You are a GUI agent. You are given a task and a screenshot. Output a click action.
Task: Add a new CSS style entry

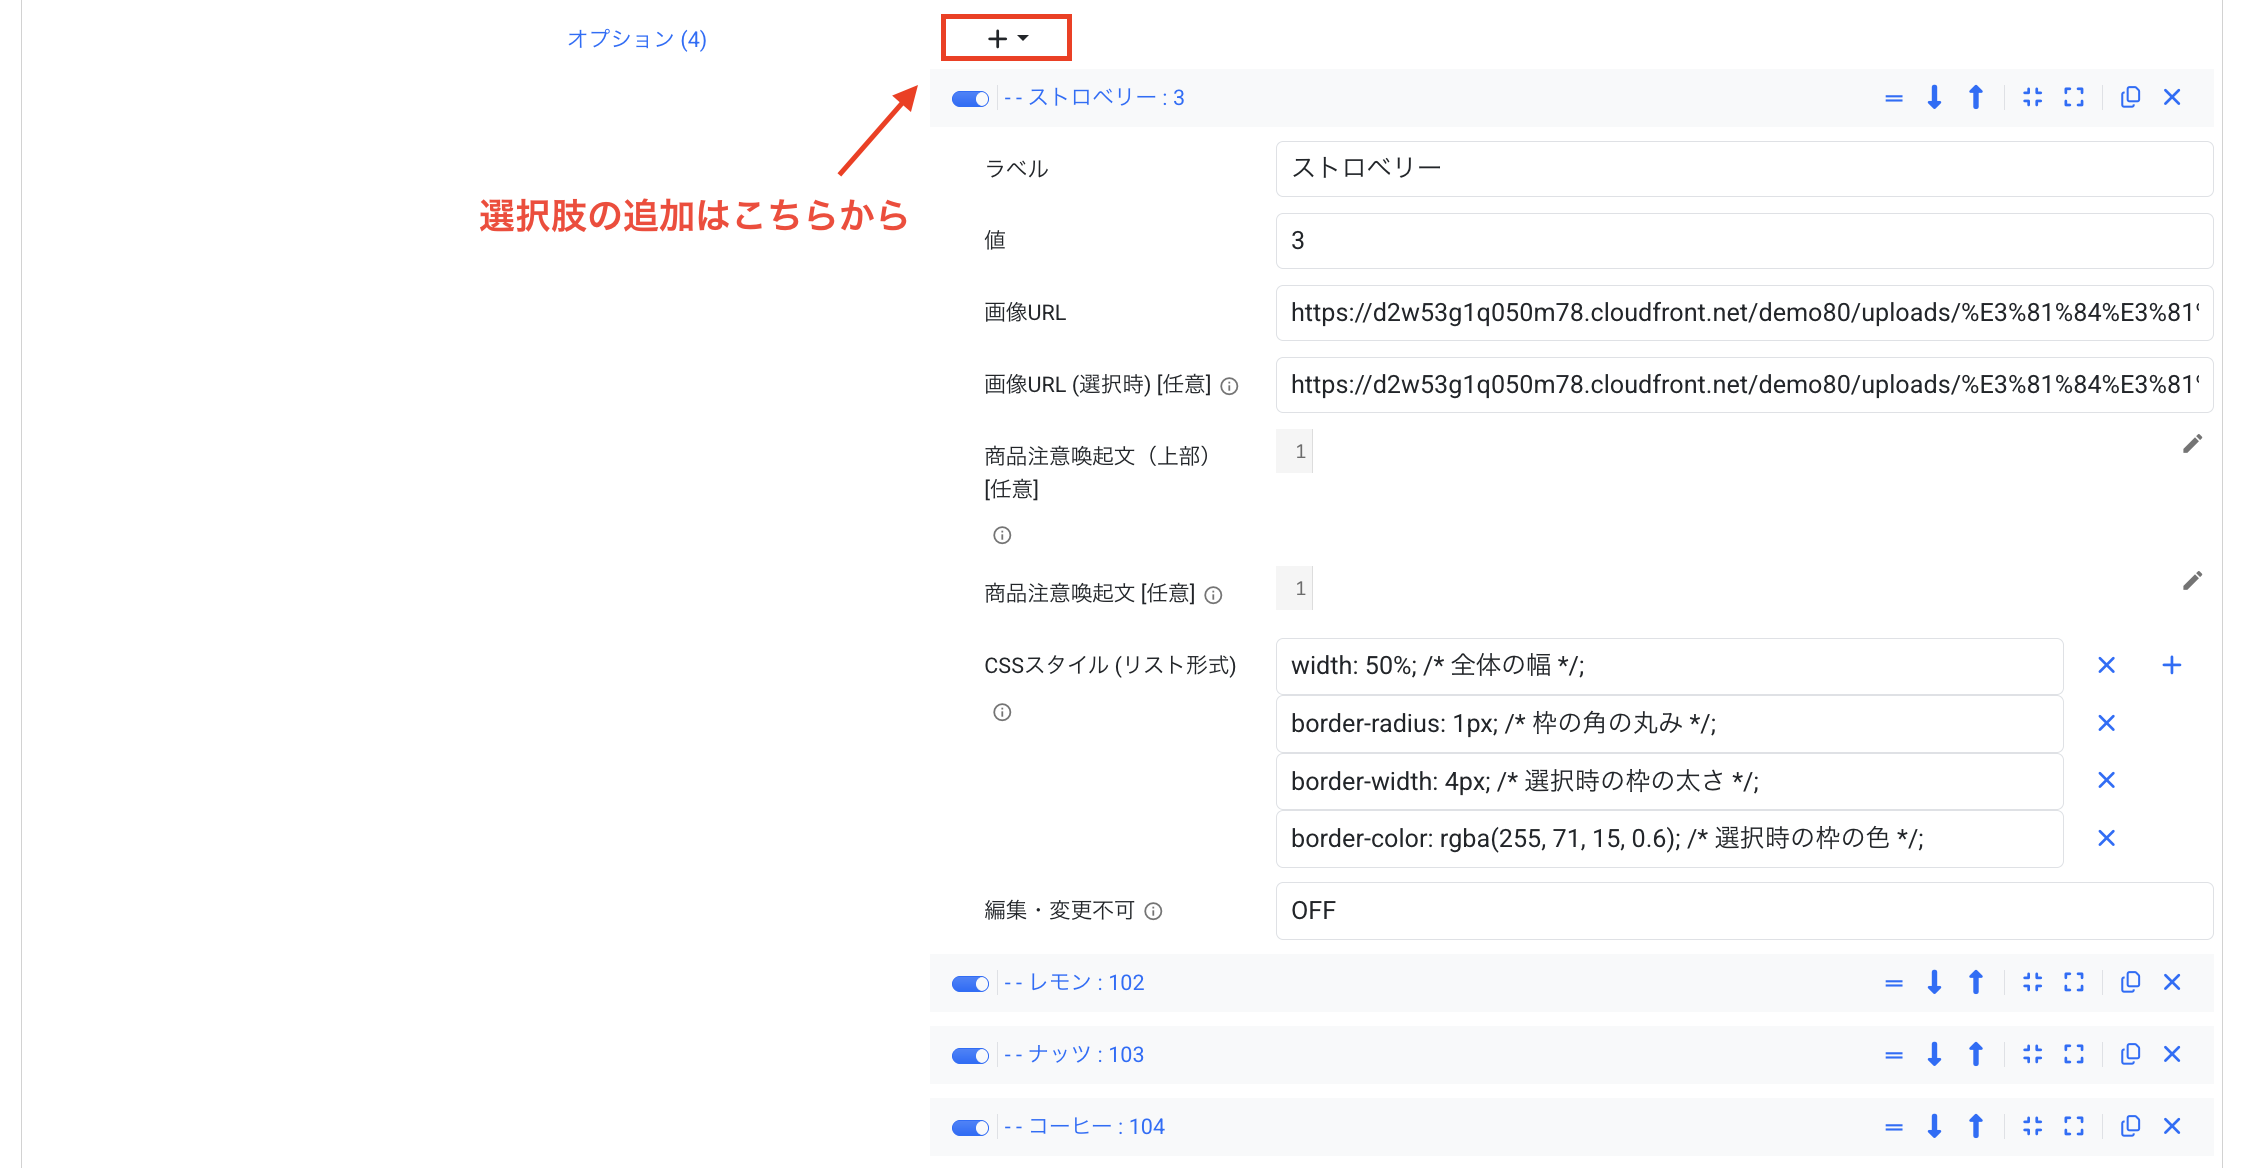[x=2172, y=665]
